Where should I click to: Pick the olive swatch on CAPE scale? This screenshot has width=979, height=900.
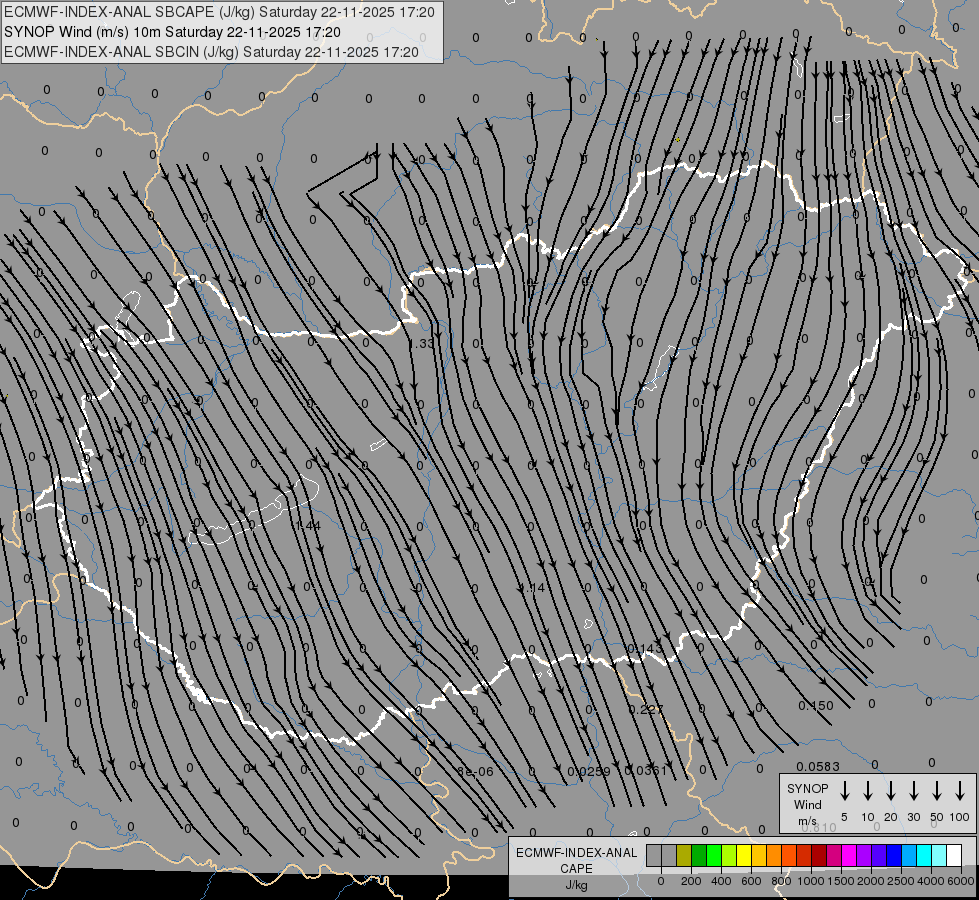pyautogui.click(x=684, y=855)
